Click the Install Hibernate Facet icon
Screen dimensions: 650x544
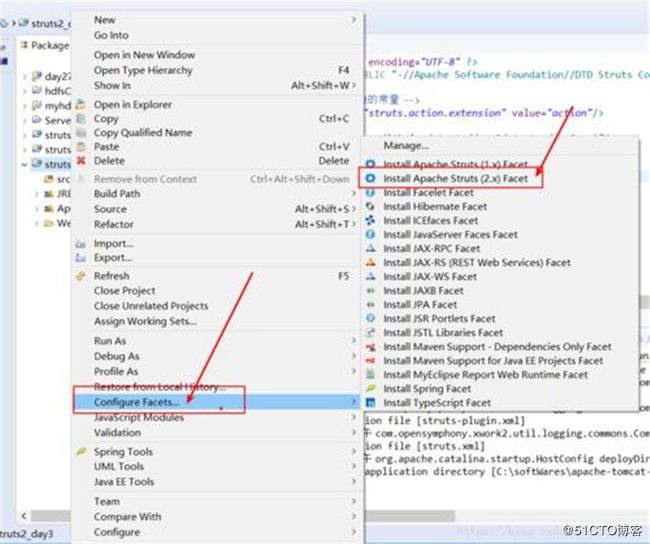point(370,206)
